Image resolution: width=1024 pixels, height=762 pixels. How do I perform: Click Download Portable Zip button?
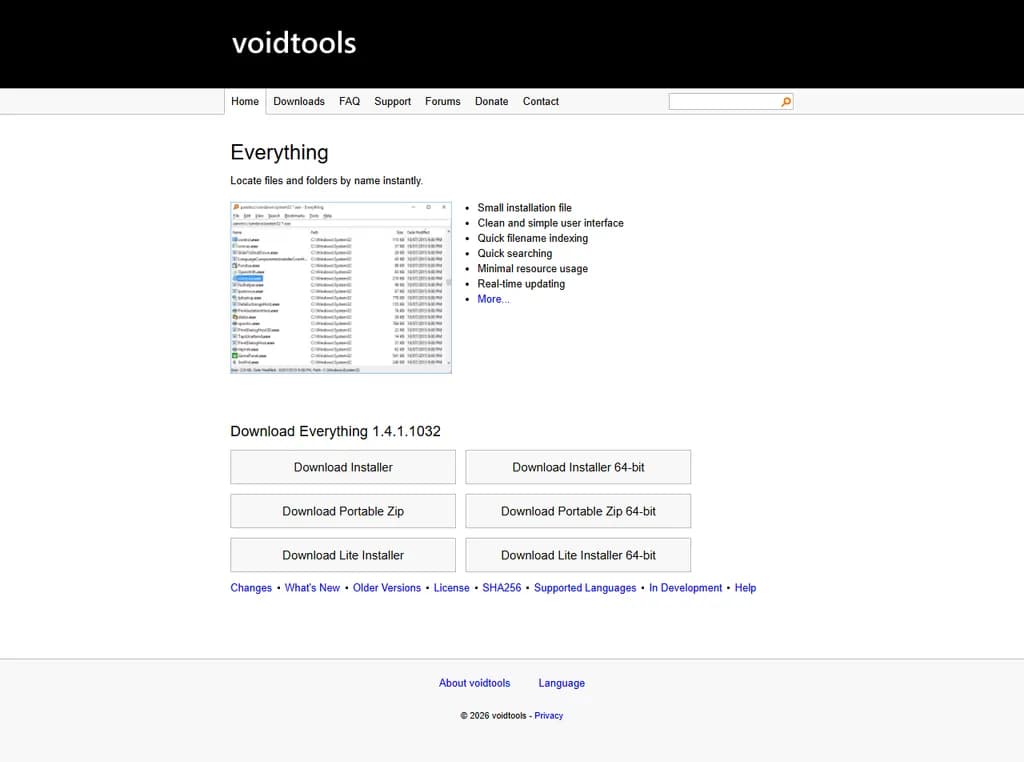coord(343,511)
